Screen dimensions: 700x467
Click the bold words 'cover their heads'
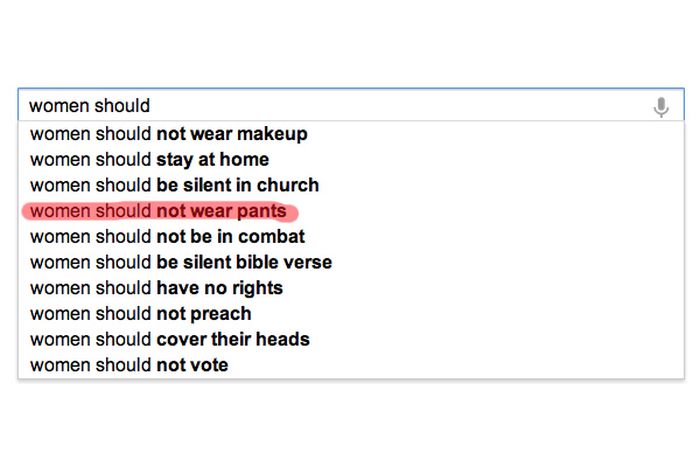coord(233,339)
